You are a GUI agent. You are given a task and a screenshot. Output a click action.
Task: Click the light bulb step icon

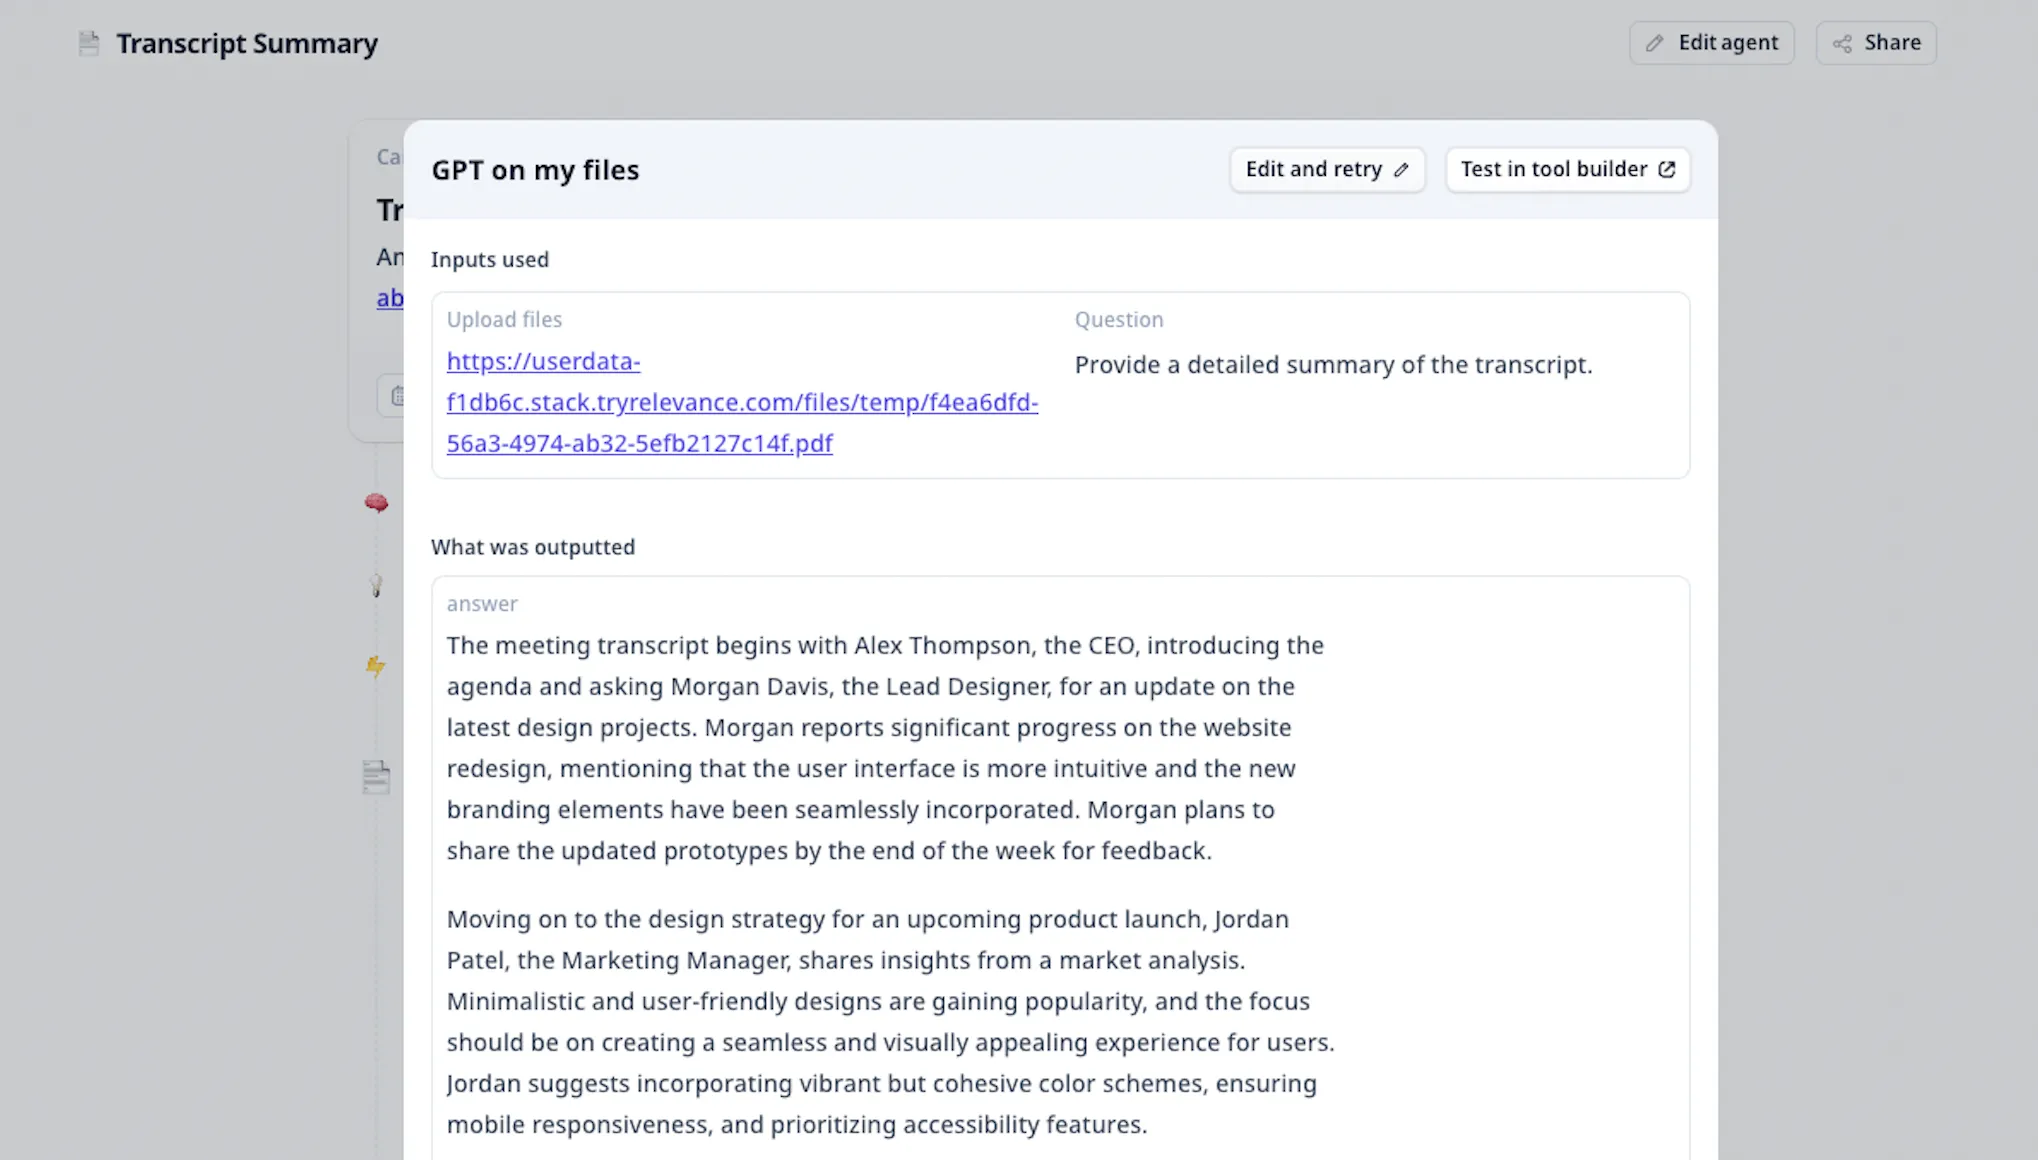[x=376, y=585]
